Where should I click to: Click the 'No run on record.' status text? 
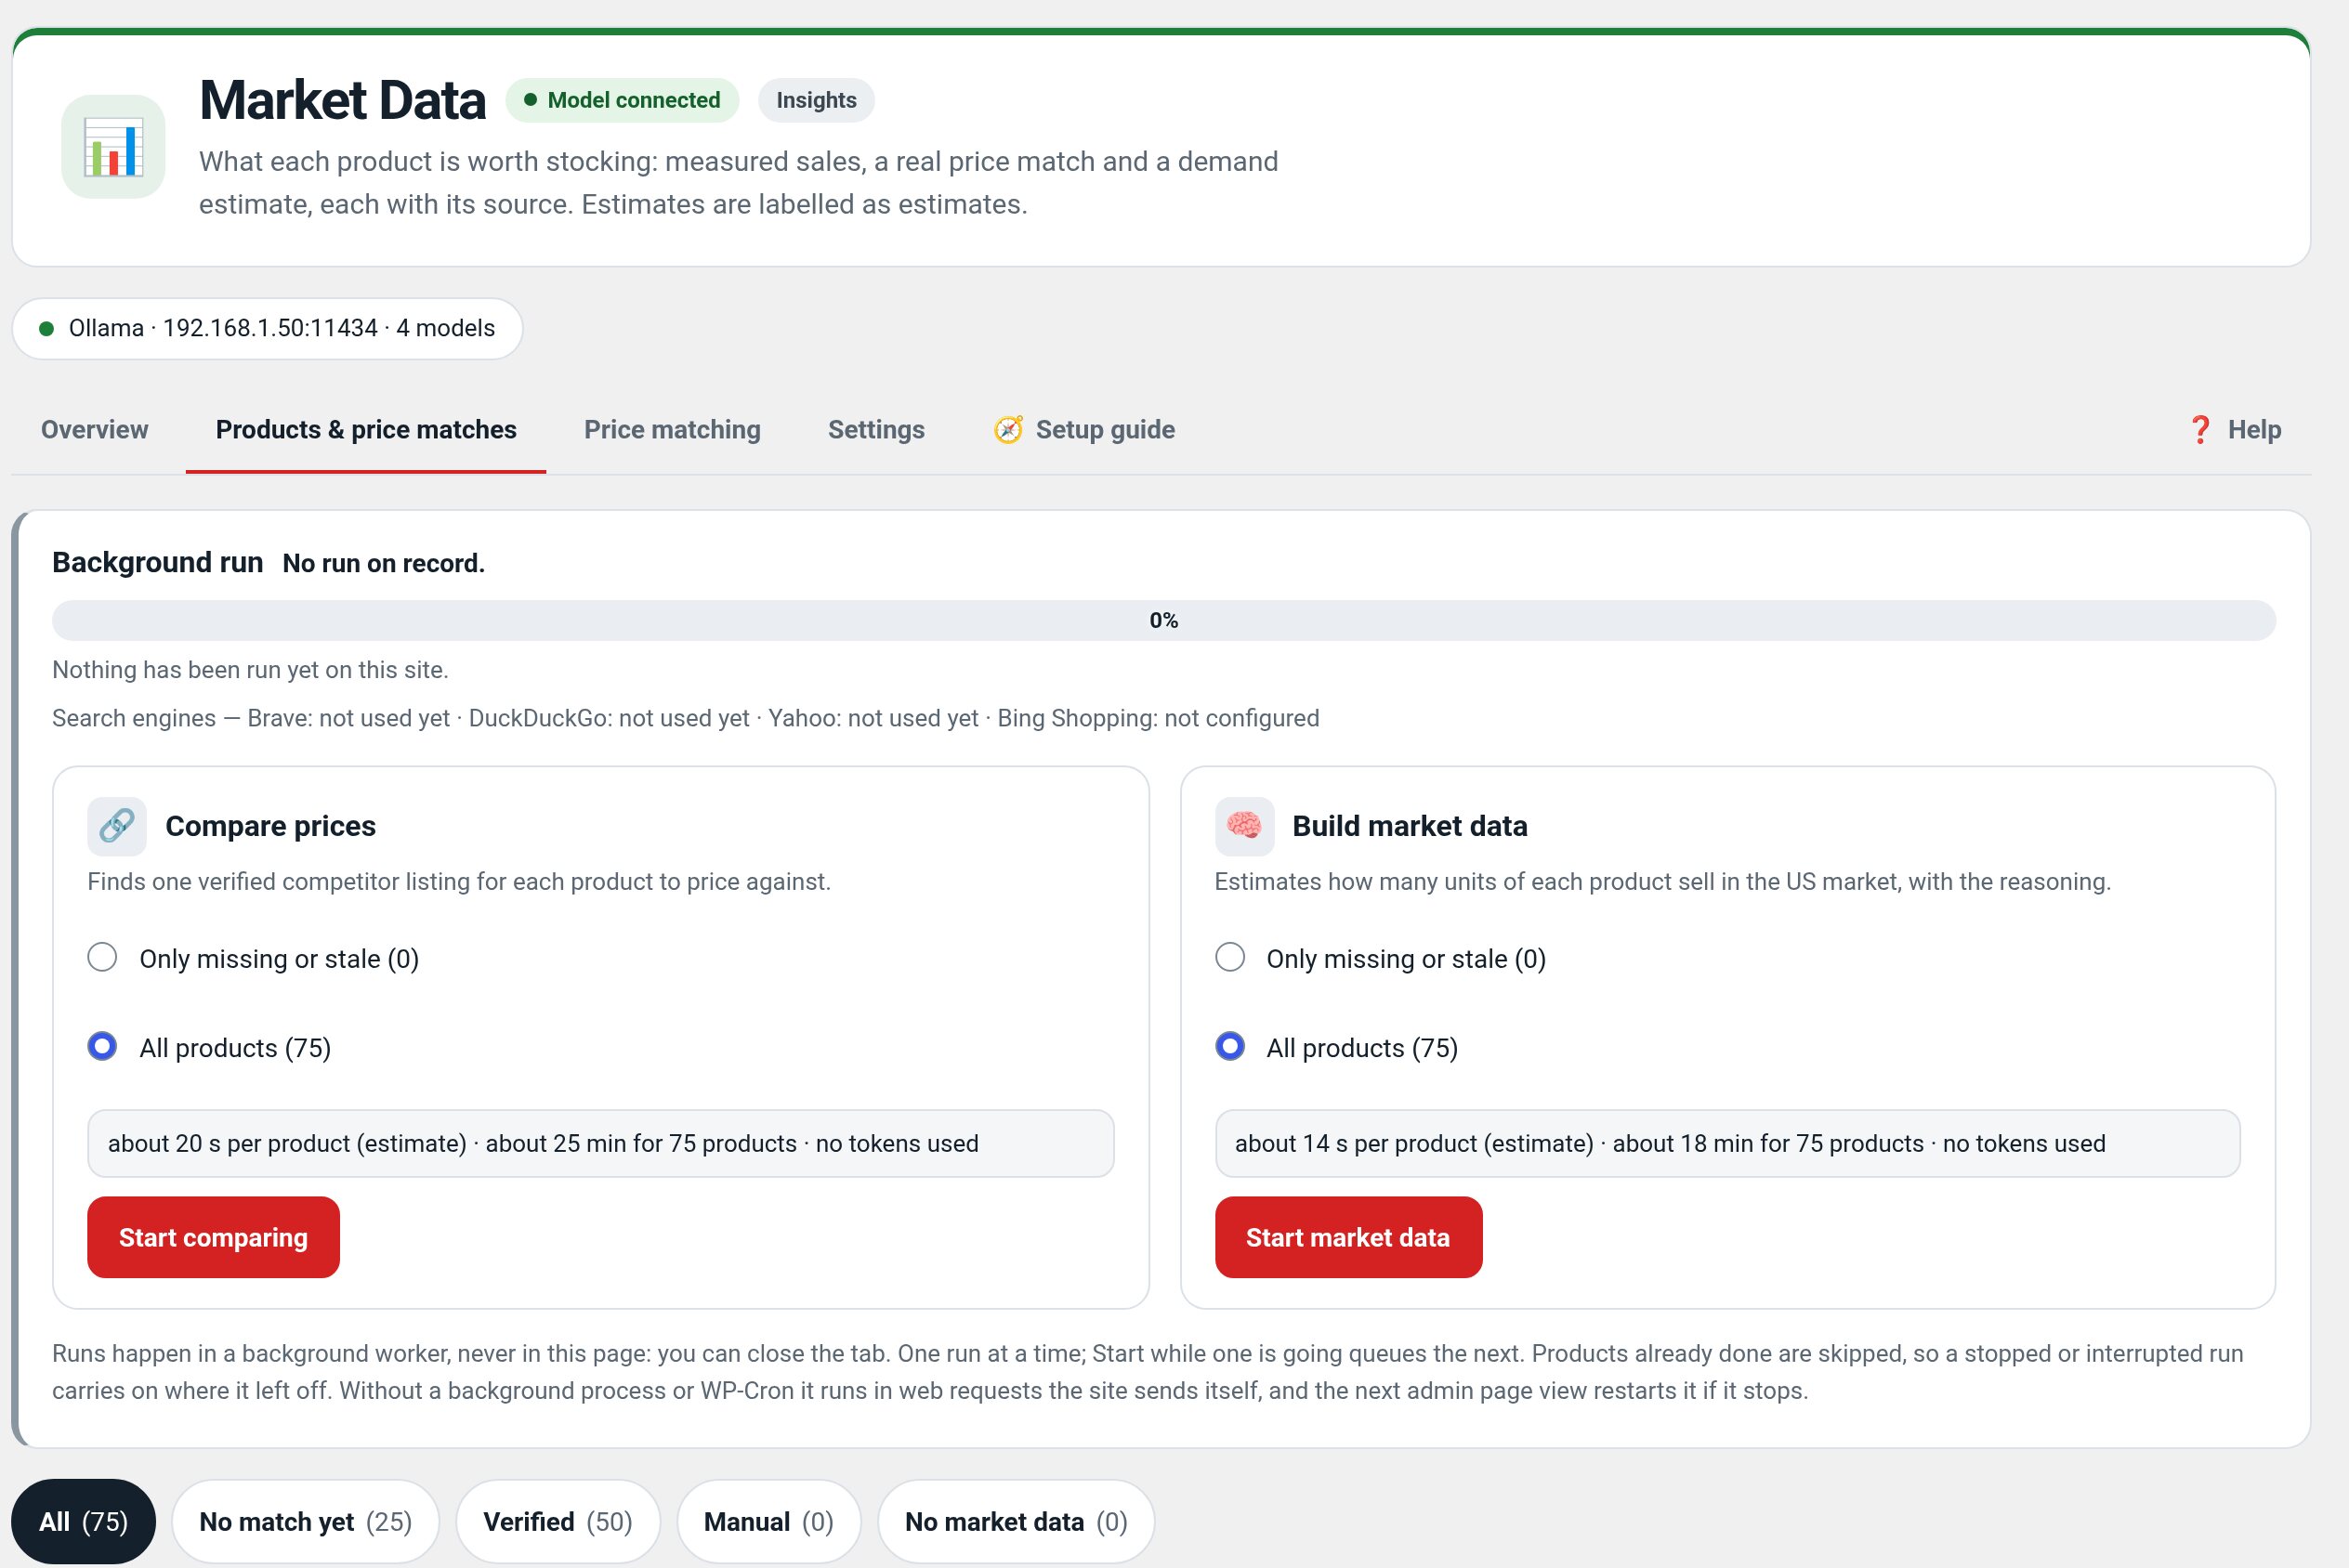pyautogui.click(x=384, y=563)
